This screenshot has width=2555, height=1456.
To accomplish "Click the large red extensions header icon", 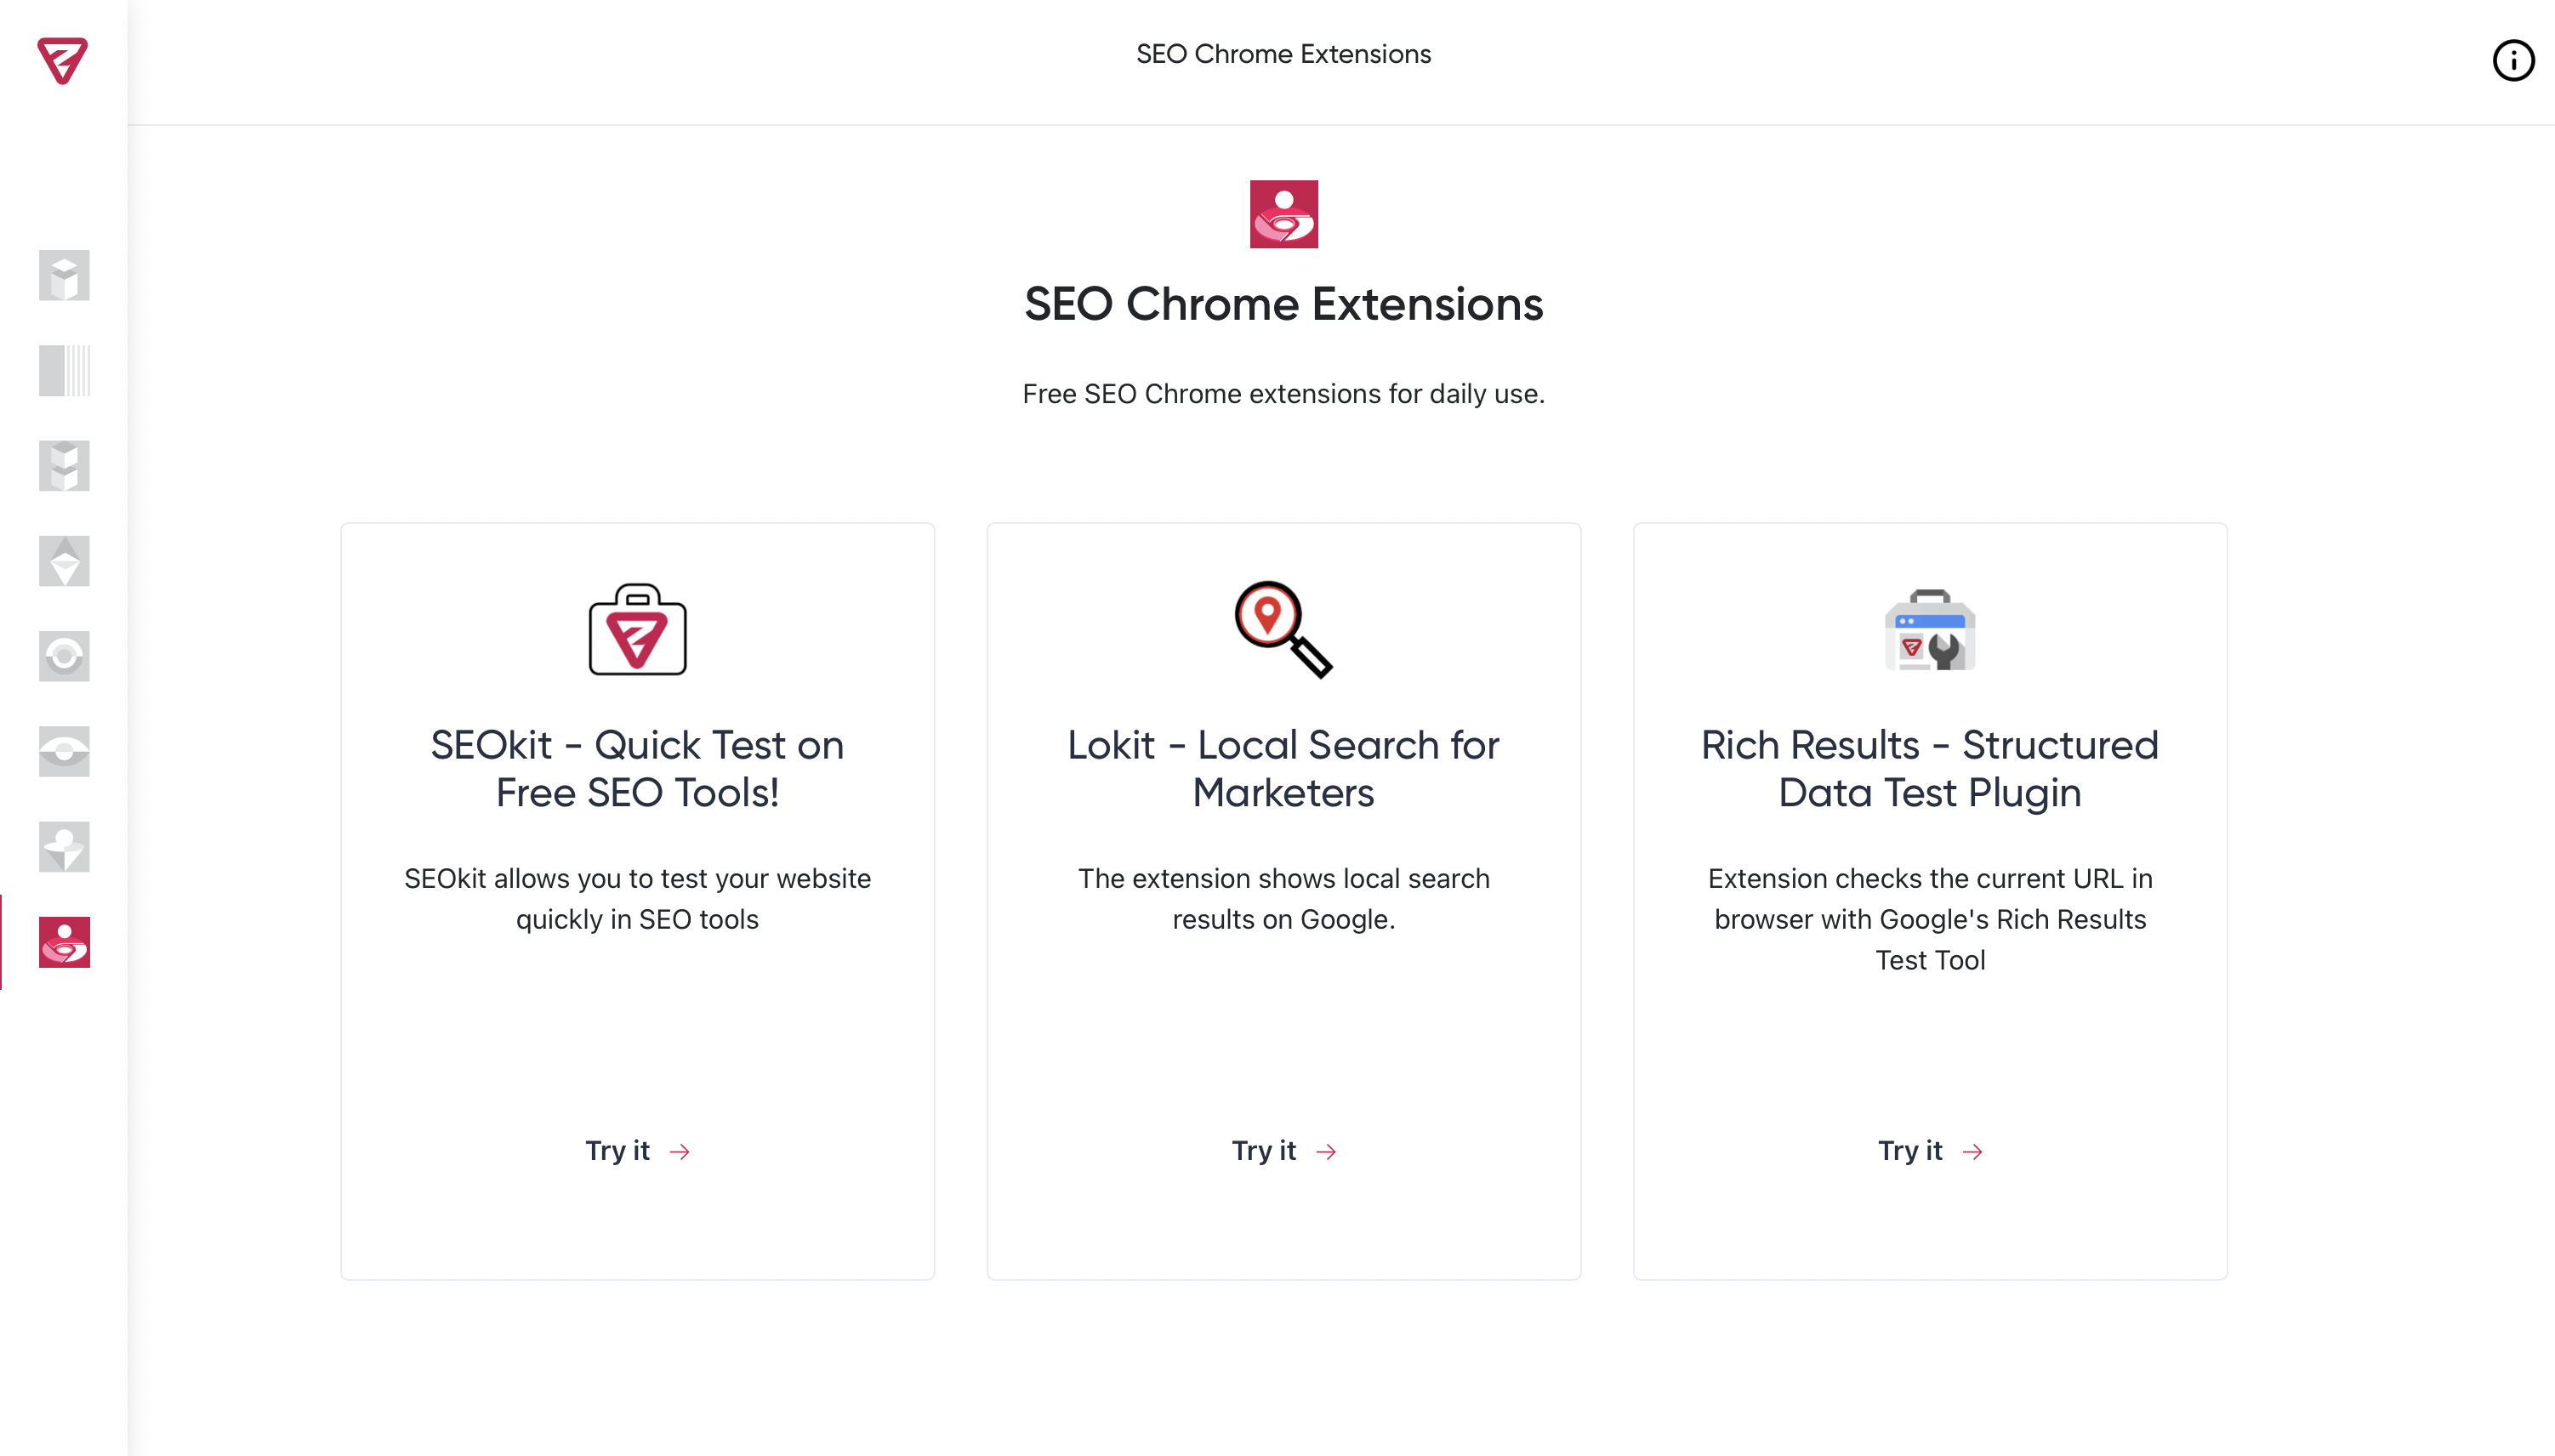I will click(1283, 214).
